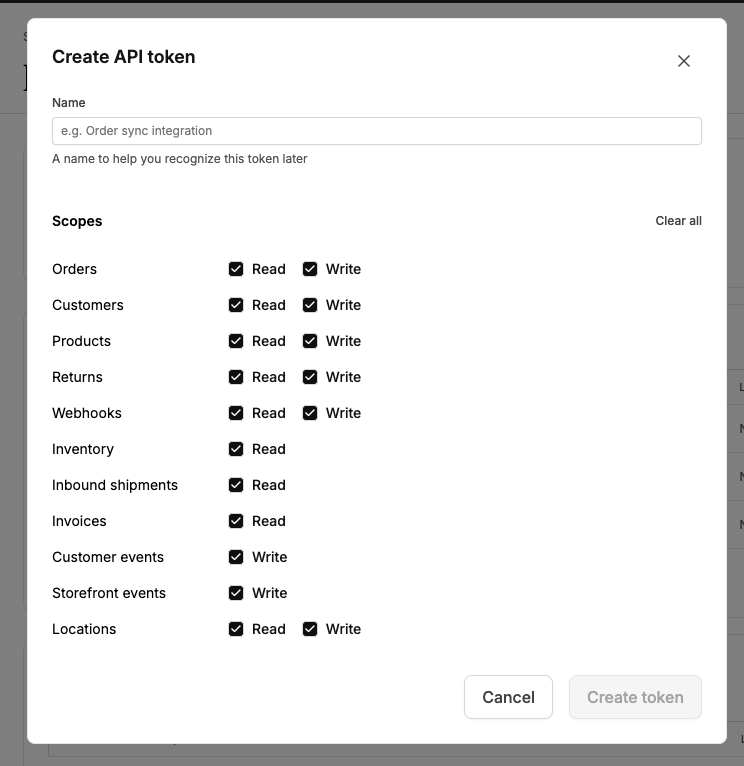744x766 pixels.
Task: Select the Locations scope label
Action: [84, 629]
